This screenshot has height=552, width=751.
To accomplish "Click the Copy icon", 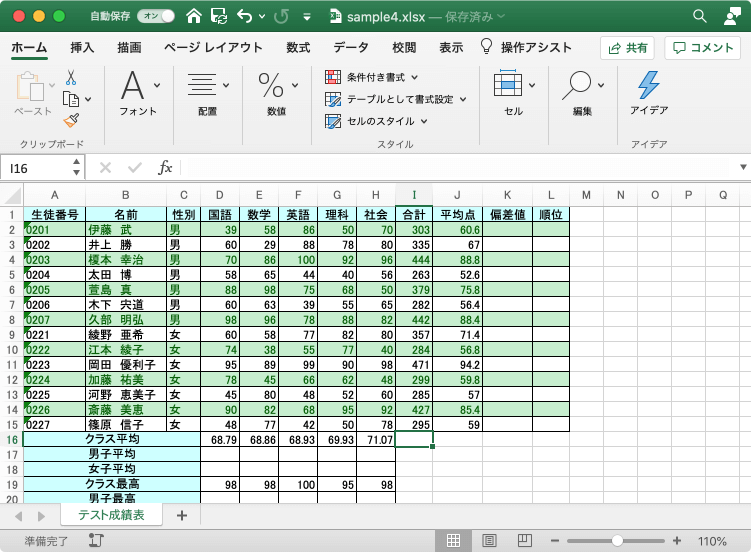I will click(71, 99).
